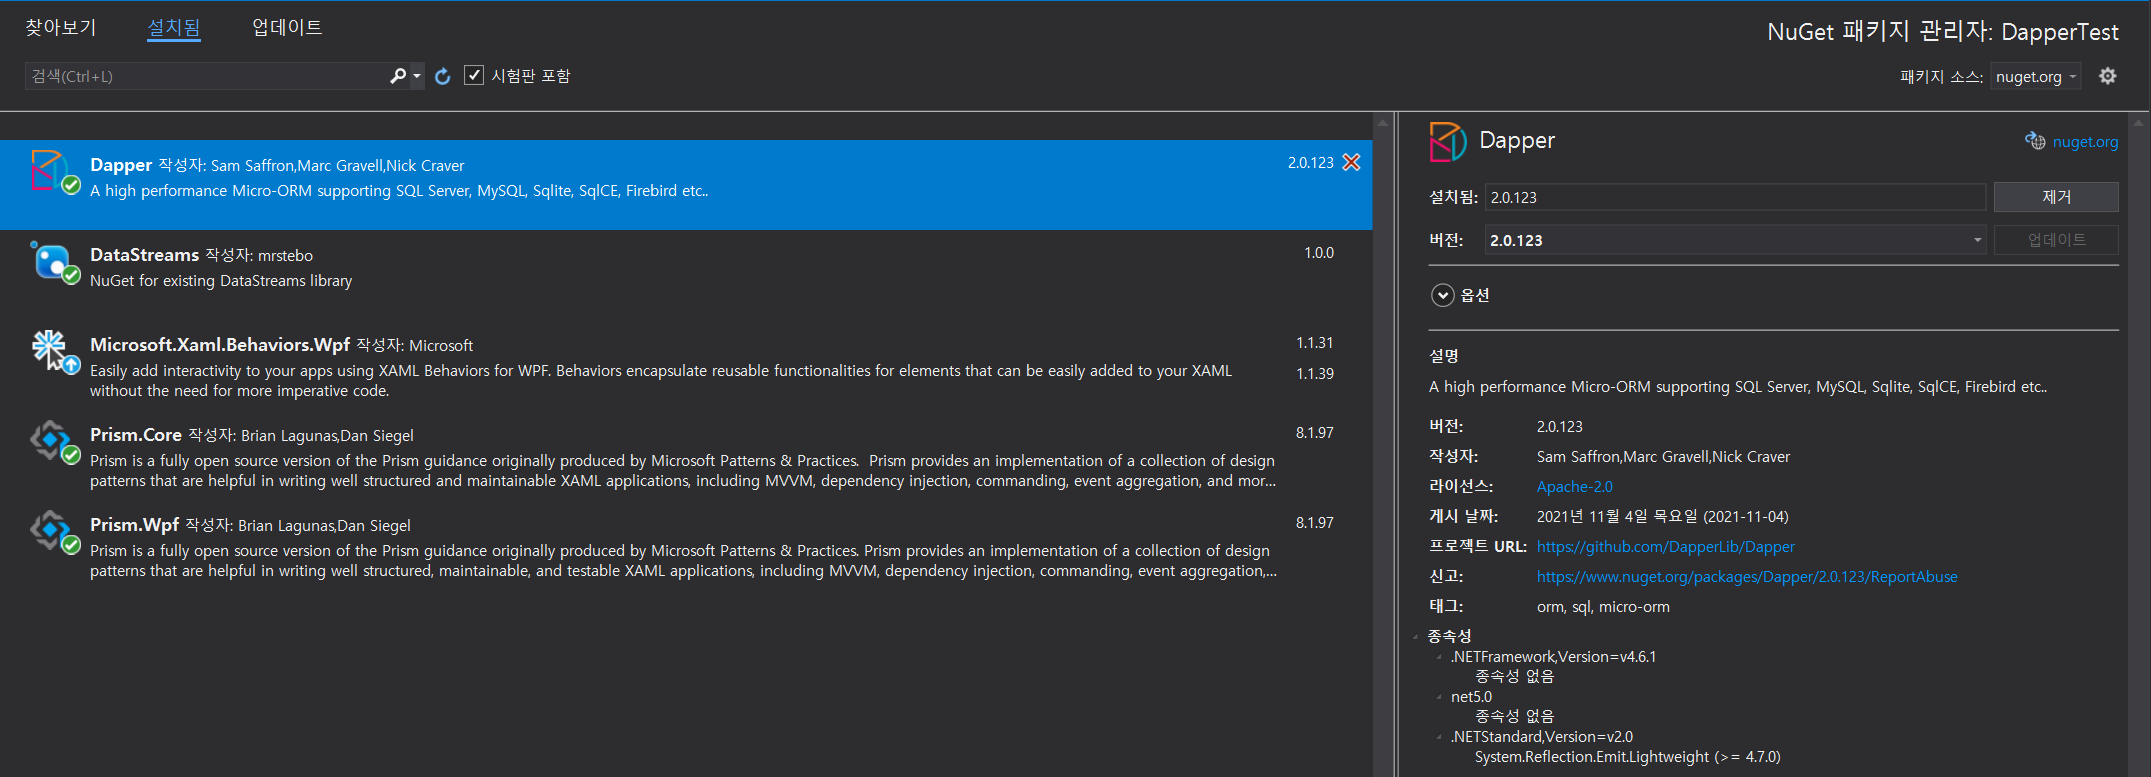Click Dapper logo in details pane
2151x777 pixels.
click(x=1447, y=141)
